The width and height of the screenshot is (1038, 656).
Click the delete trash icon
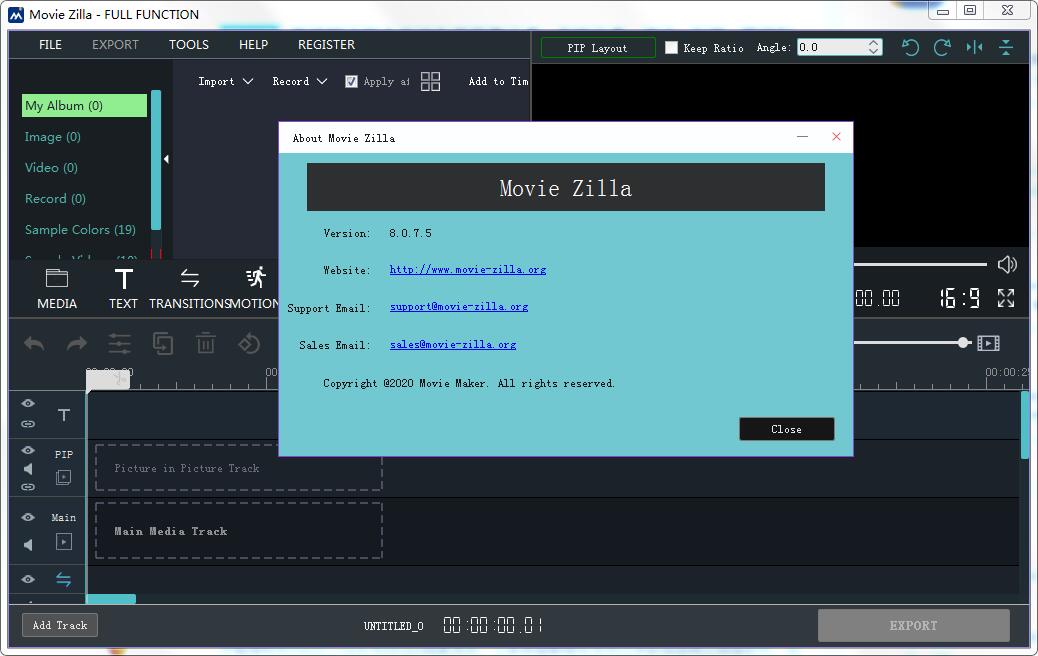[x=205, y=344]
